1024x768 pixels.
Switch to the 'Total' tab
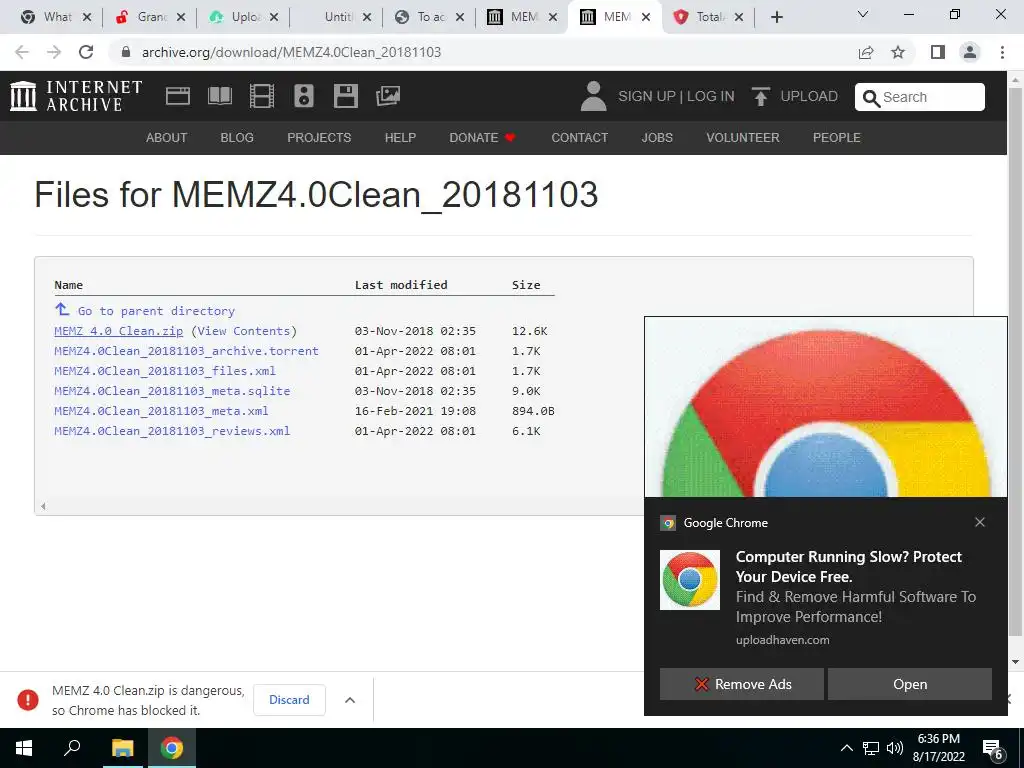coord(709,17)
